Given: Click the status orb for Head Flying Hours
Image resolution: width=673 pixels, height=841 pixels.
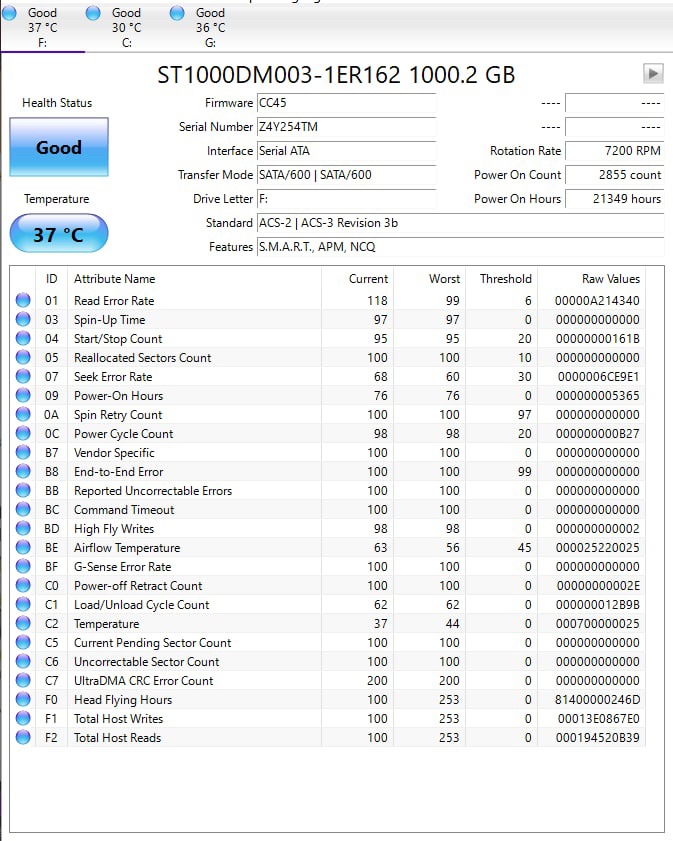Looking at the screenshot, I should click(23, 699).
